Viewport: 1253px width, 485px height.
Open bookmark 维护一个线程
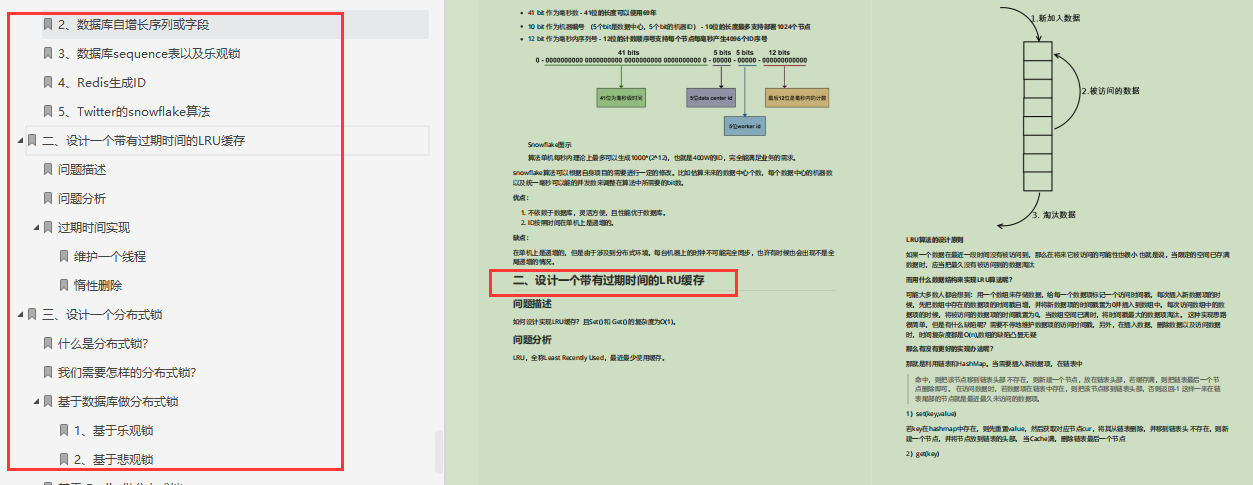tap(110, 256)
